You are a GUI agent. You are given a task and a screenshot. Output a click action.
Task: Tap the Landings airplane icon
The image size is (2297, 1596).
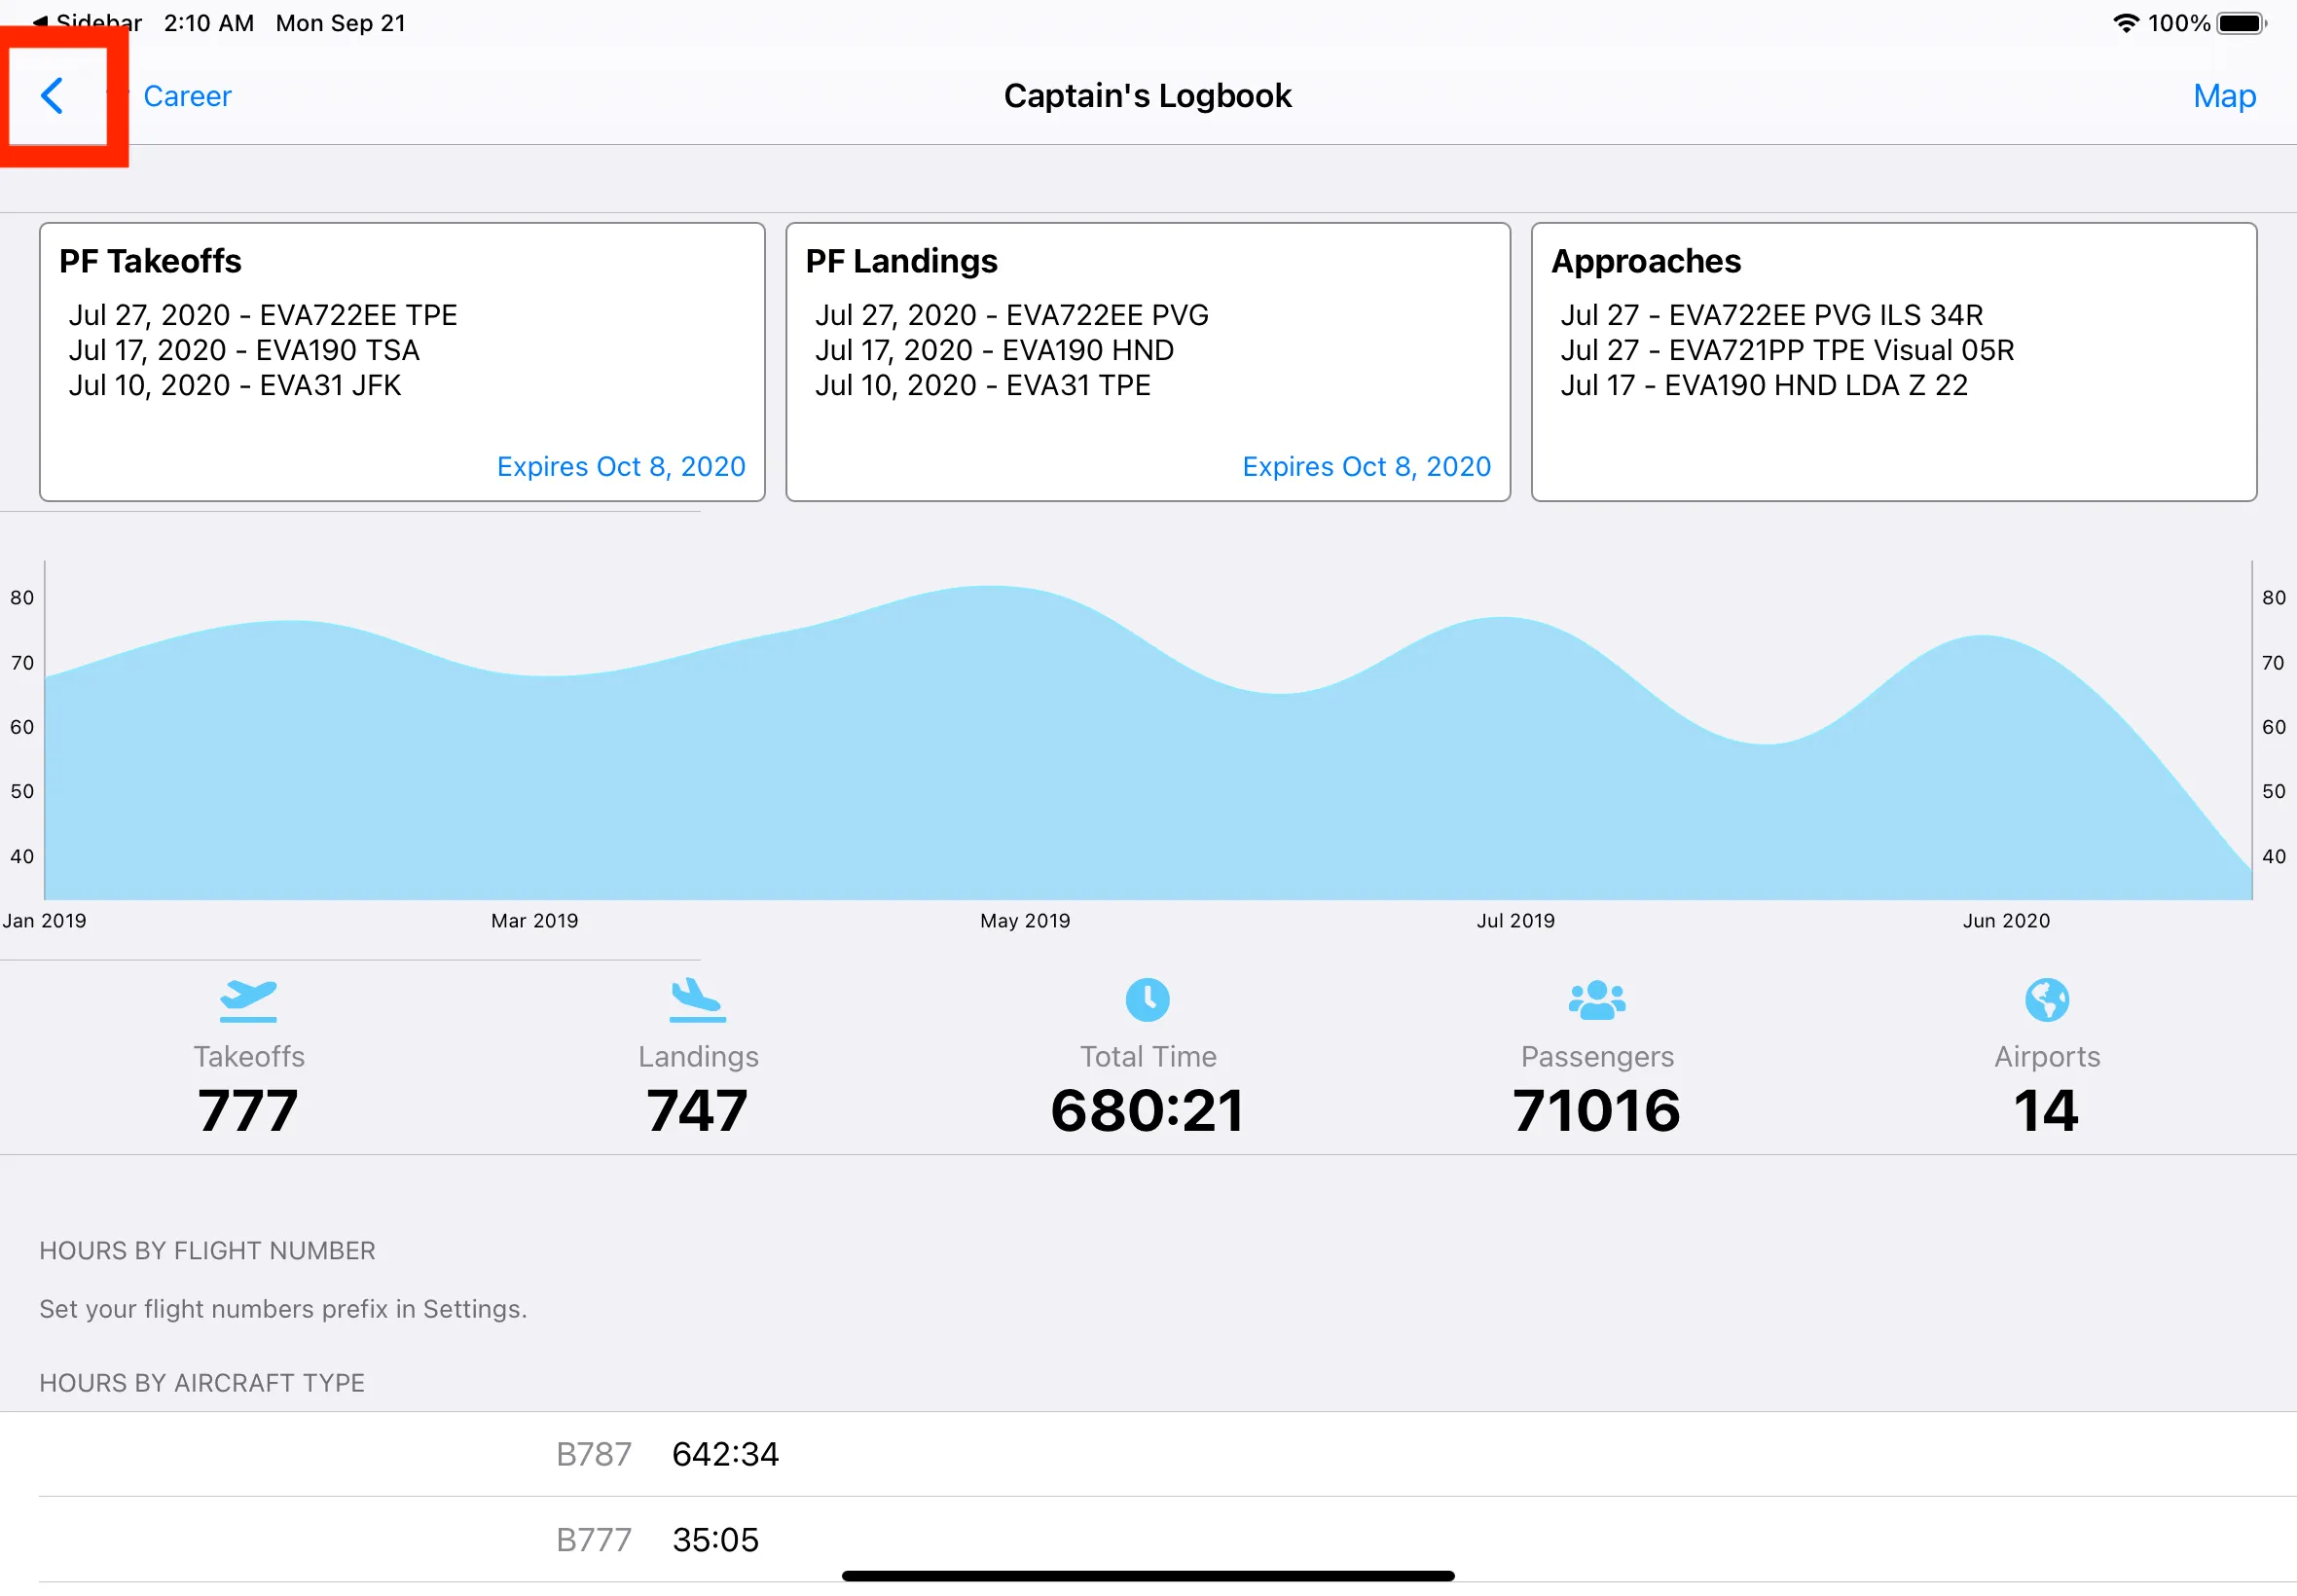point(697,999)
